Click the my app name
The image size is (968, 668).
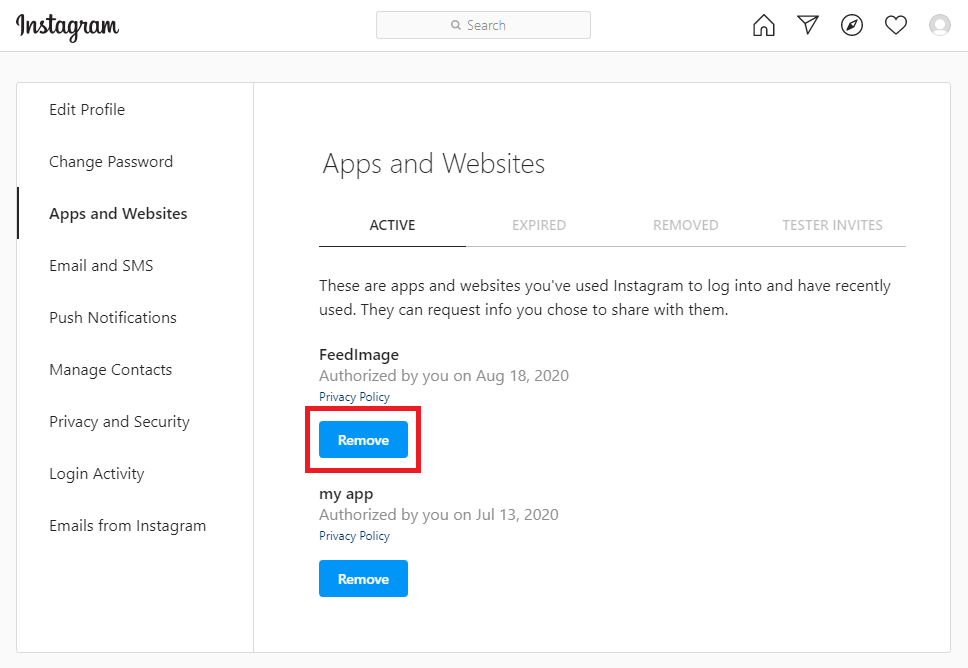[346, 495]
